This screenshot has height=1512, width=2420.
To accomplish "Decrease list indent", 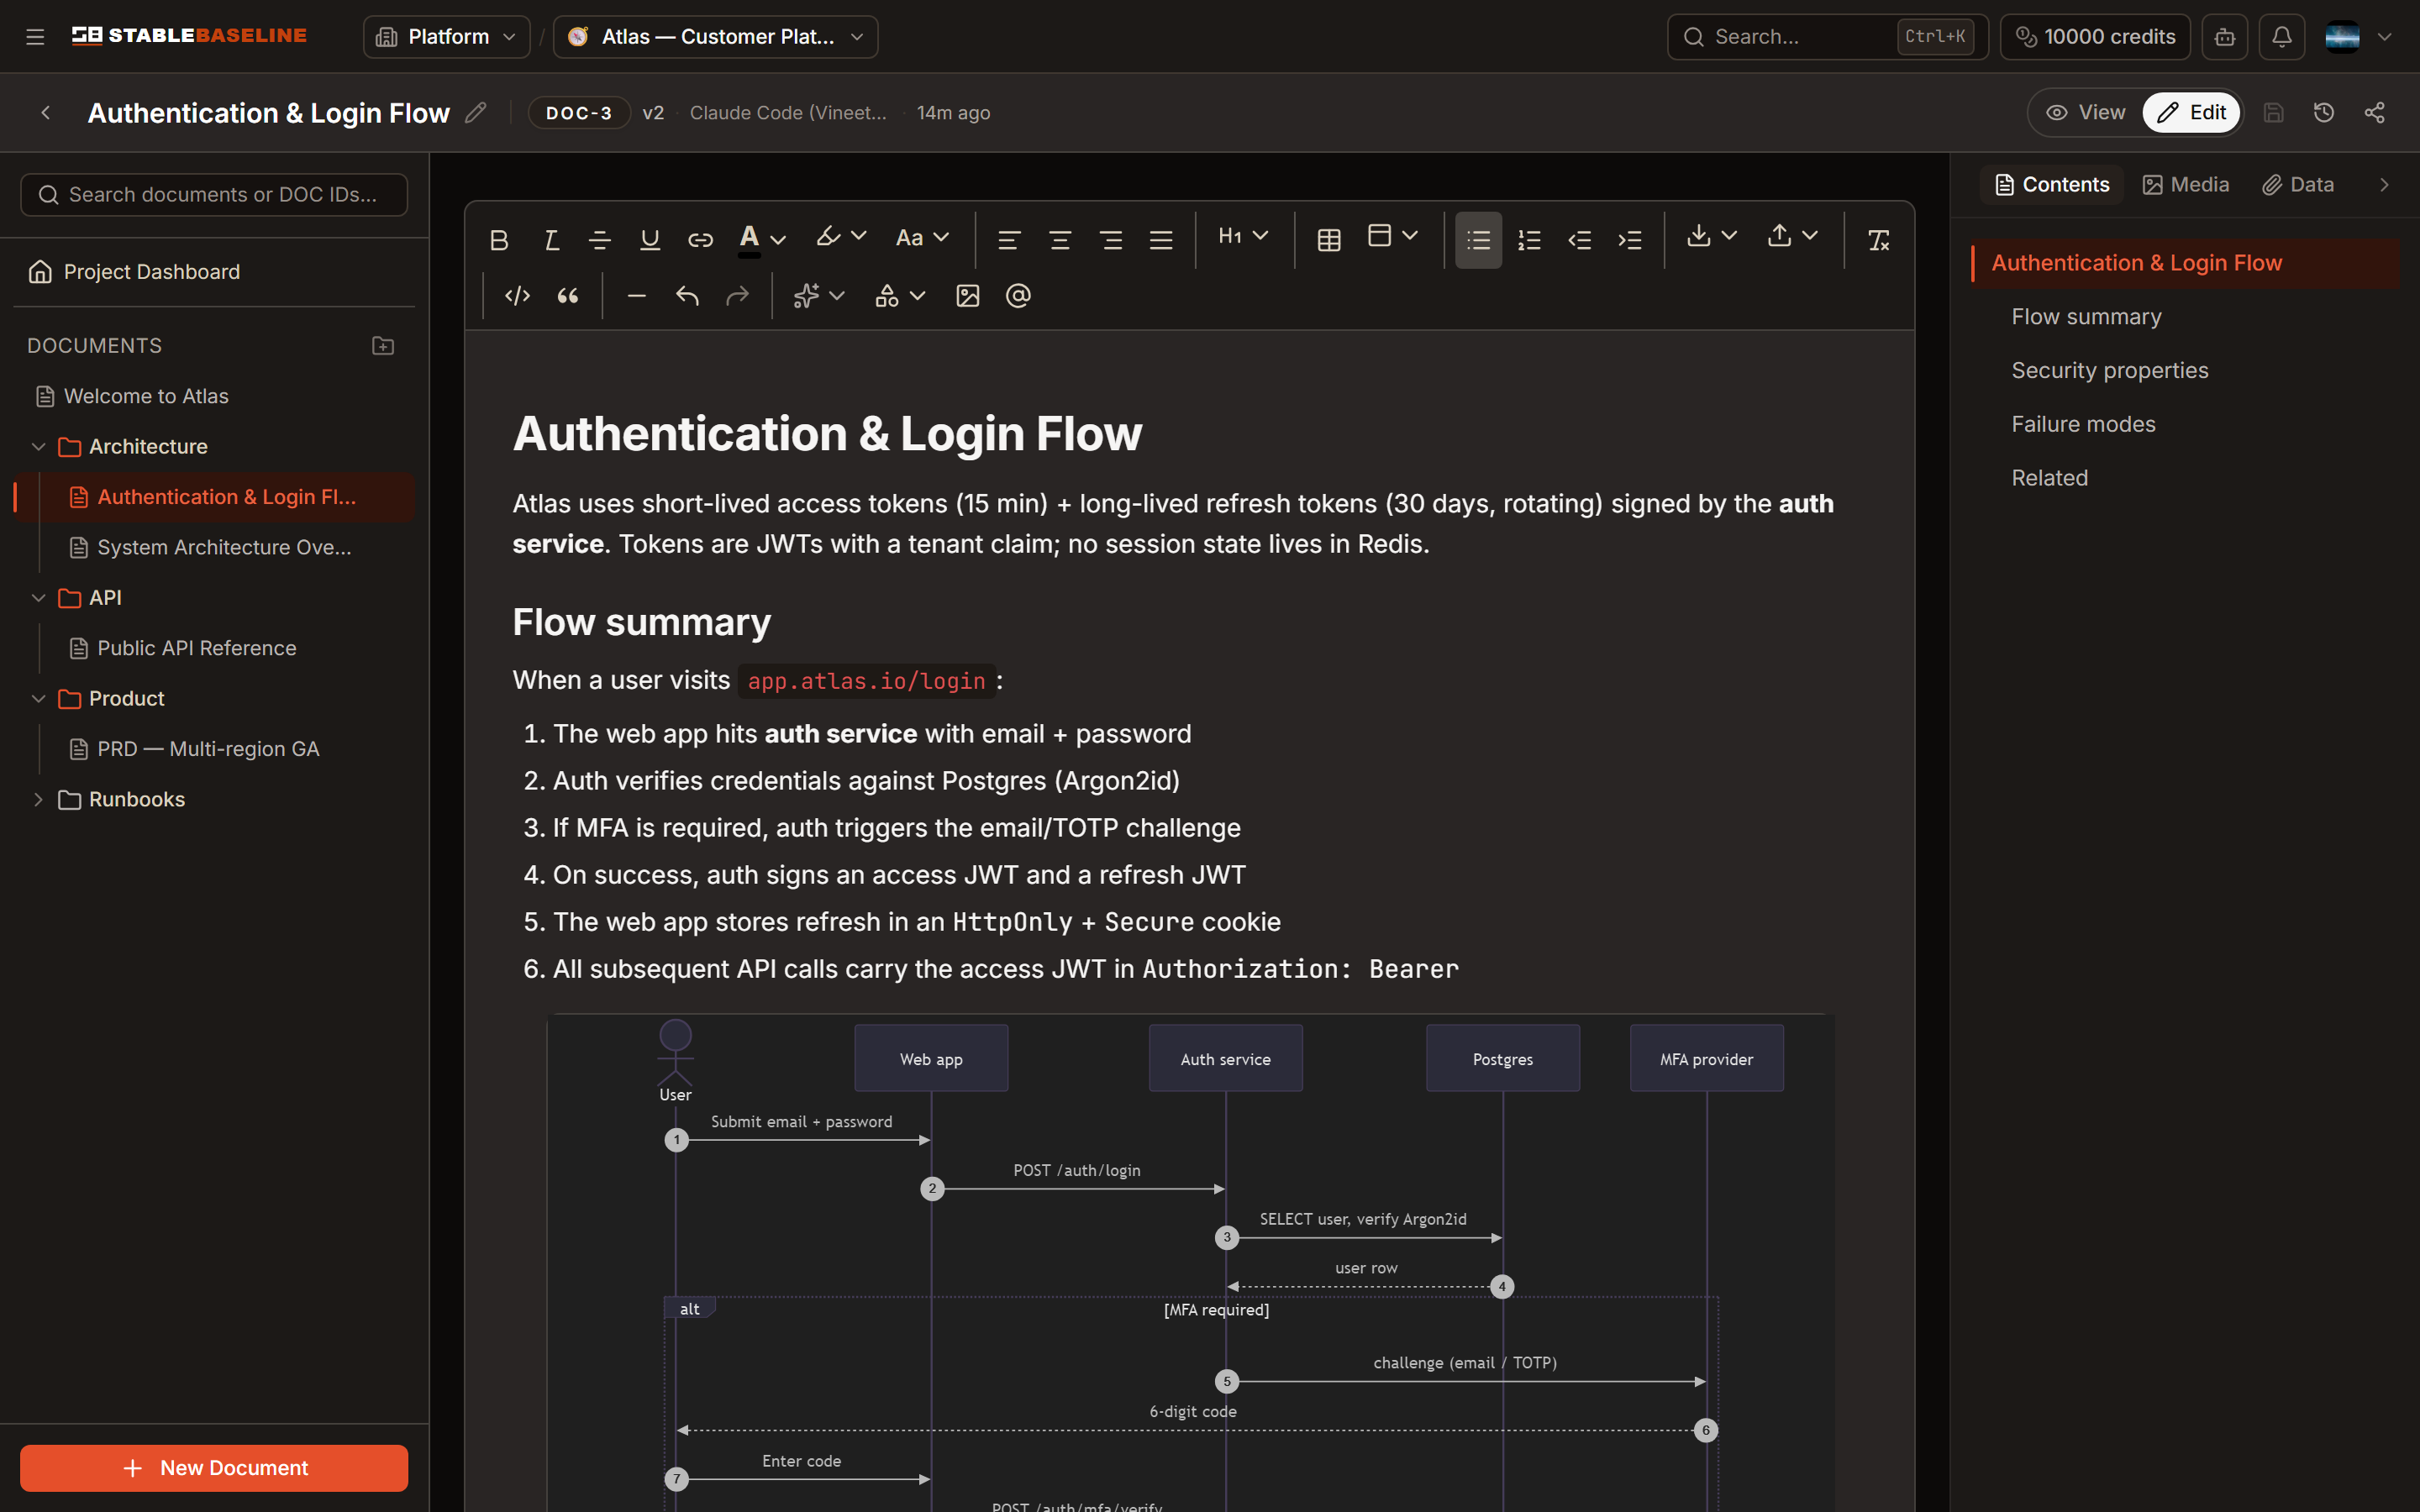I will 1580,240.
